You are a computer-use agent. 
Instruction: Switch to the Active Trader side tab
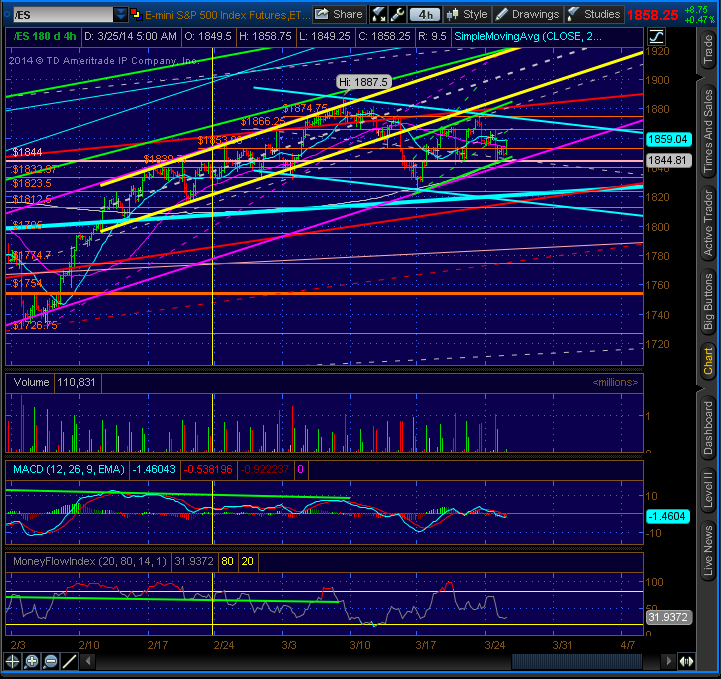[709, 223]
